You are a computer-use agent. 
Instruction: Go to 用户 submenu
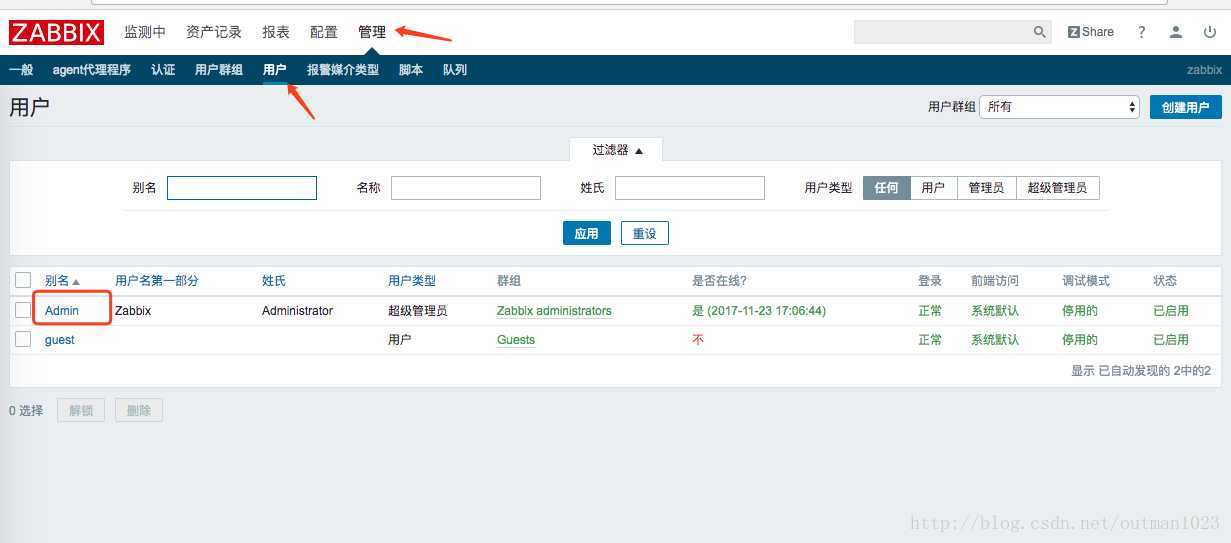click(275, 70)
